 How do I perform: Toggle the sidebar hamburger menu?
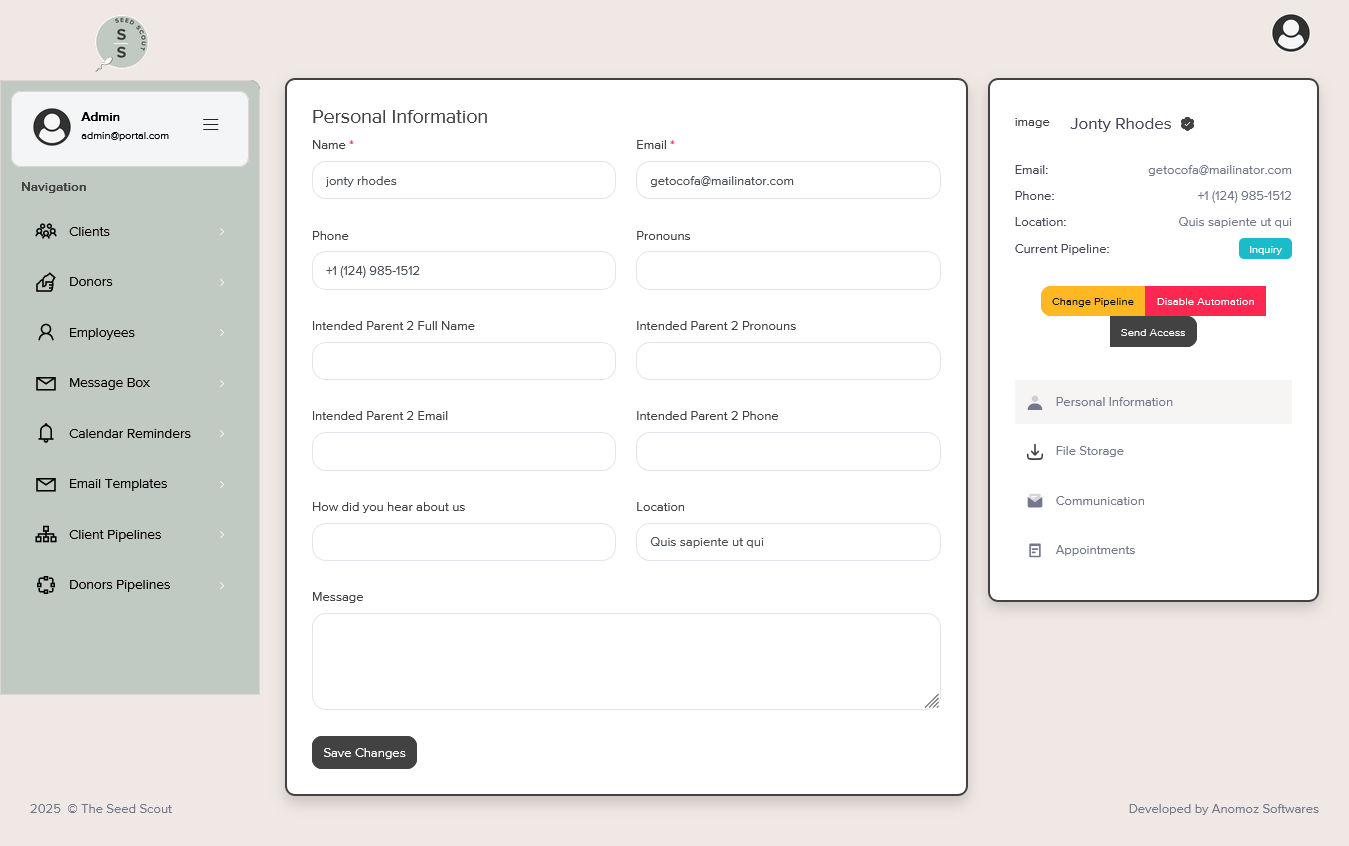210,125
